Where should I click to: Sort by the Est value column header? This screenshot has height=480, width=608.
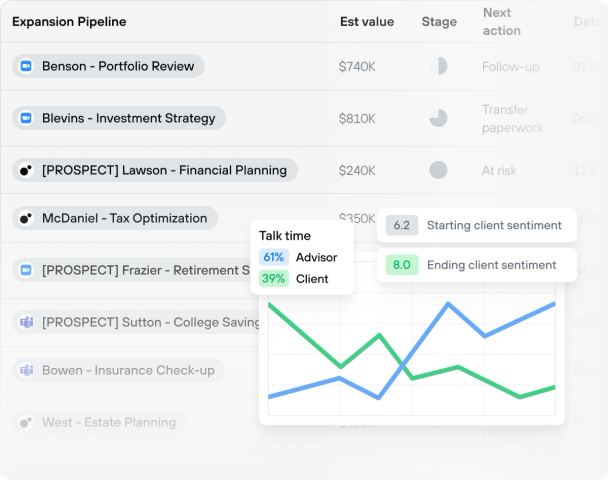tap(366, 21)
